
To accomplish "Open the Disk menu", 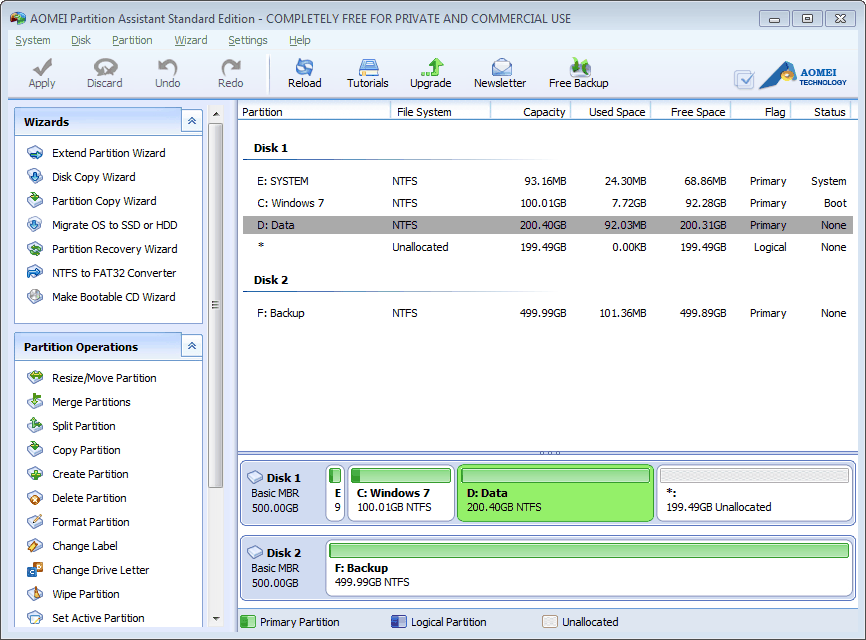I will point(81,40).
